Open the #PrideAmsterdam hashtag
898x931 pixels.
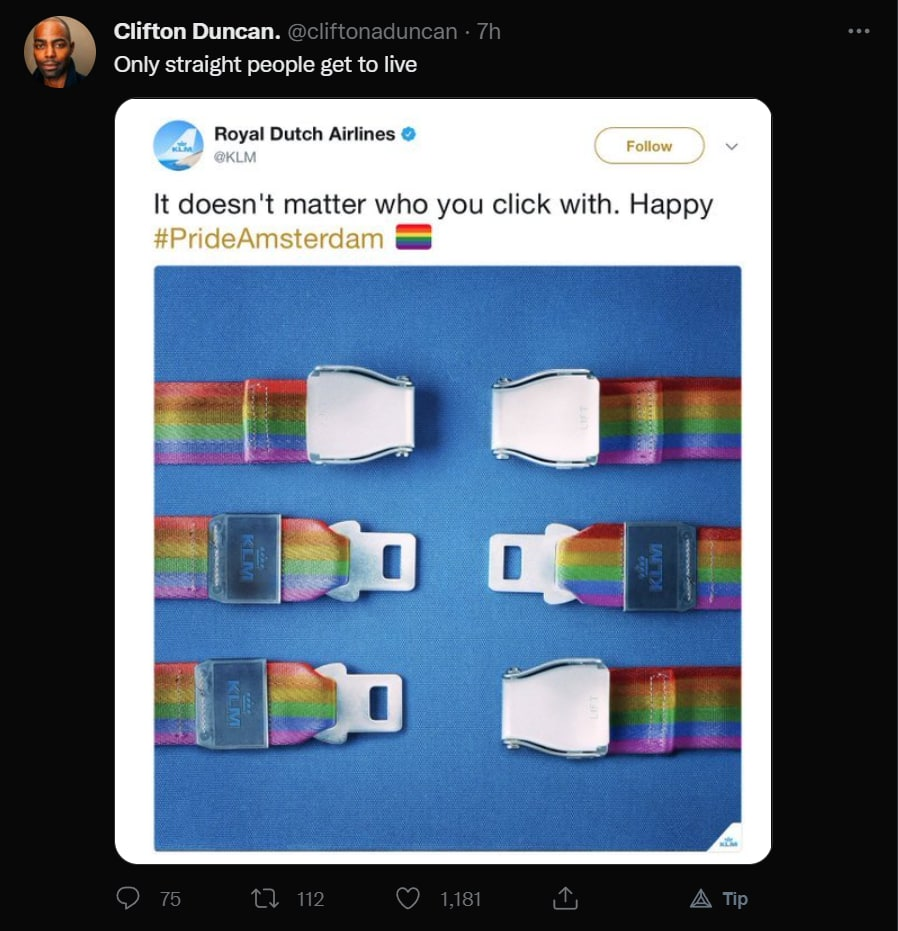[x=268, y=239]
